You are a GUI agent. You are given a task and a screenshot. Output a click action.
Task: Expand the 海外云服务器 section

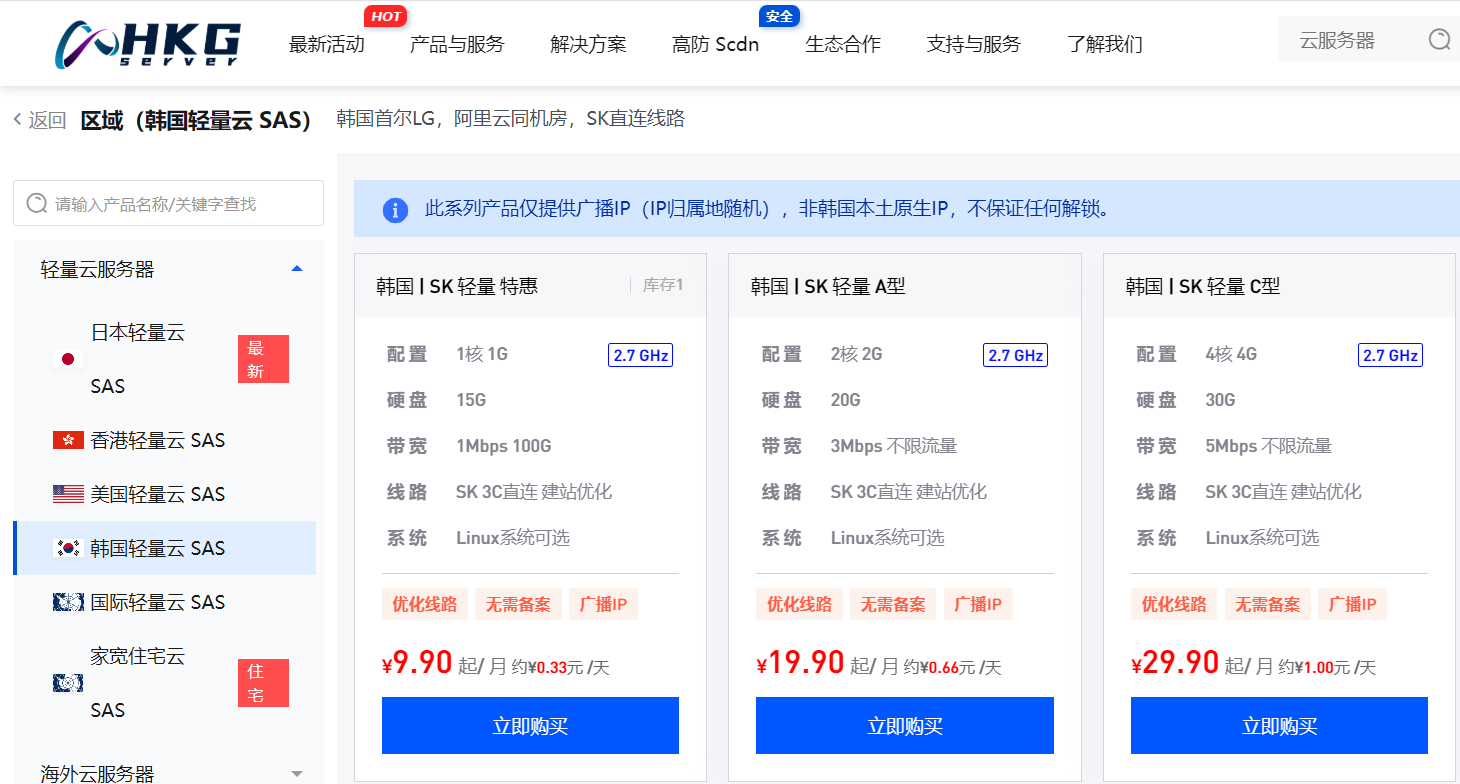coord(296,773)
